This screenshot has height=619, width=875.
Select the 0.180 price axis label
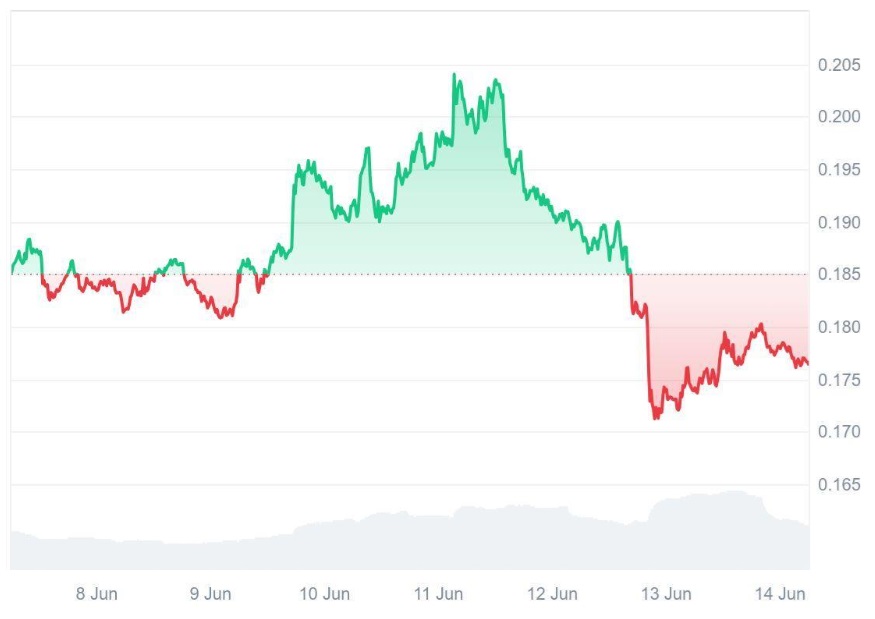(x=838, y=327)
